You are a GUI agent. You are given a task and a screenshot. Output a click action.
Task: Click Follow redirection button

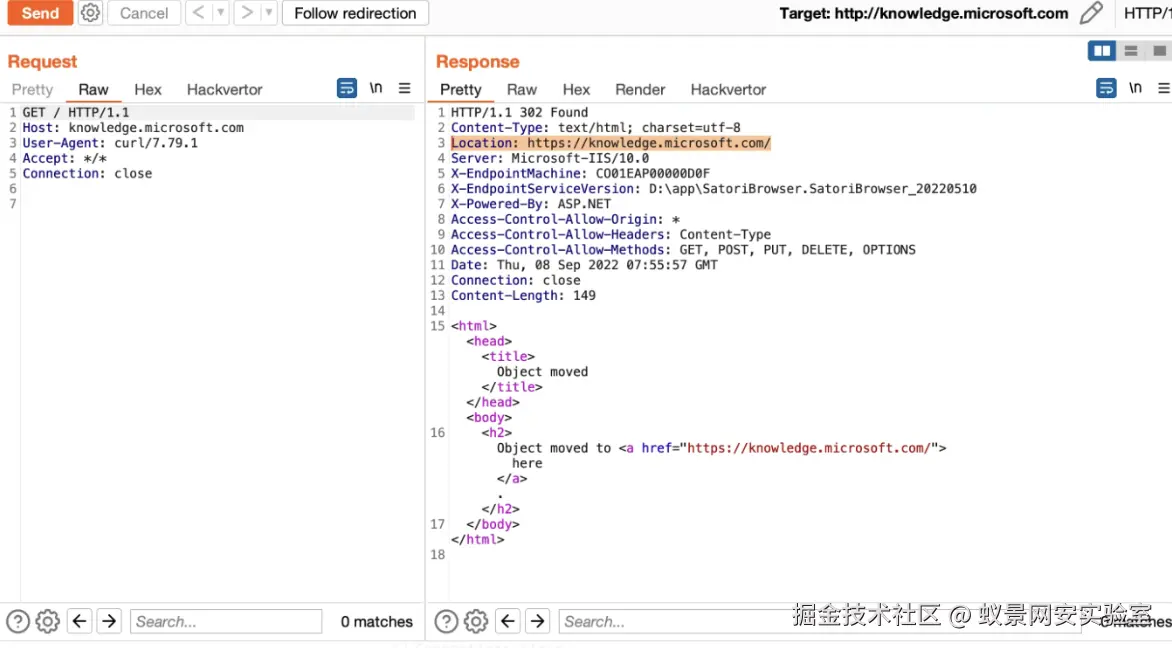355,13
